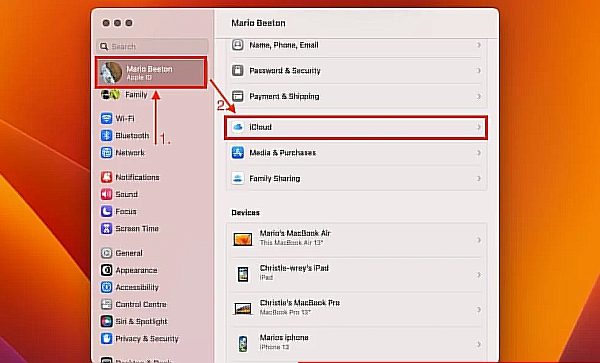Viewport: 600px width, 363px height.
Task: Select the Appearance icon
Action: (x=106, y=270)
